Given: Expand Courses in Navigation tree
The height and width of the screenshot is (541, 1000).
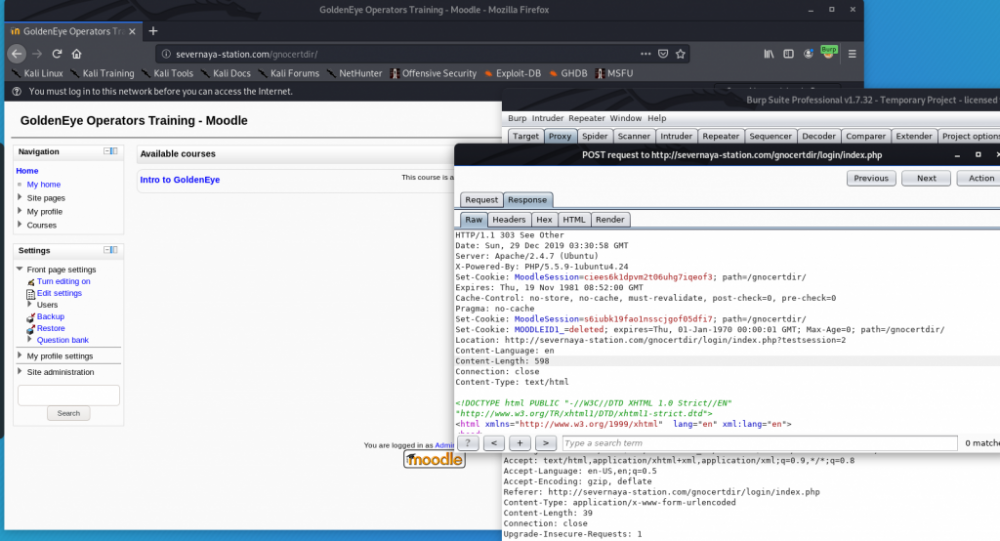Looking at the screenshot, I should (19, 224).
